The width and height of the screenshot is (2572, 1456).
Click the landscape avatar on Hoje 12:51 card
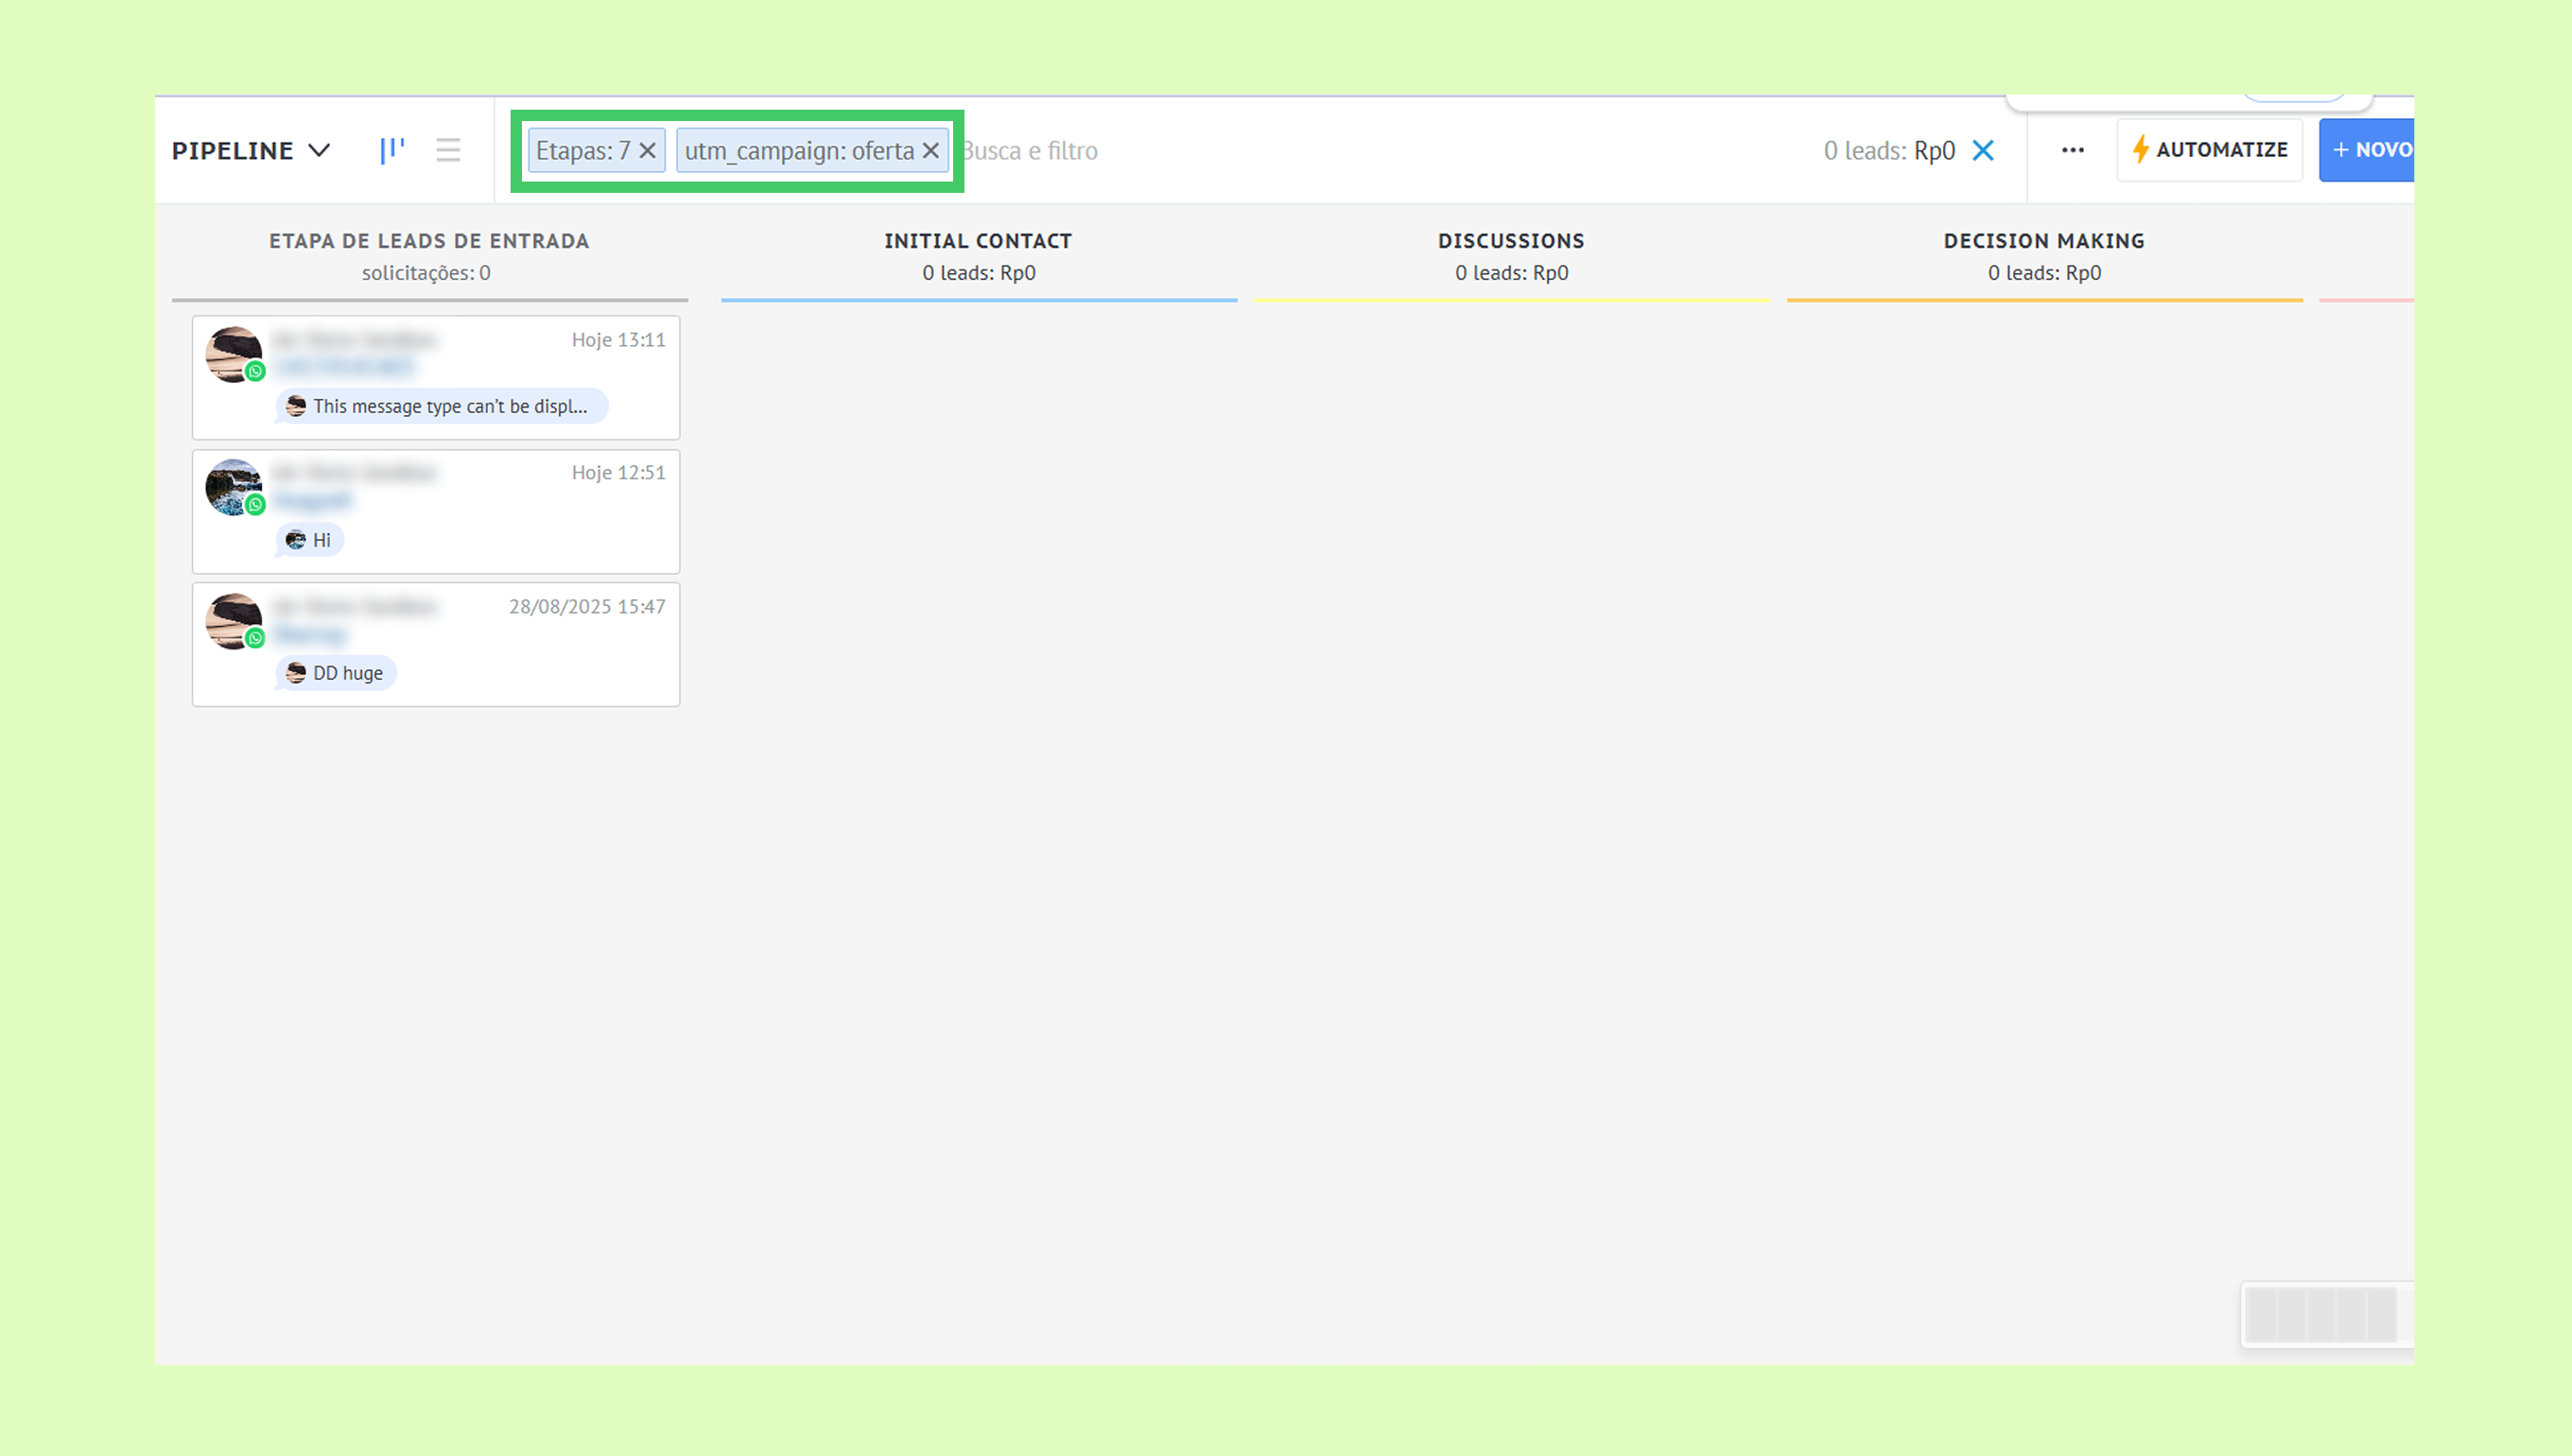233,487
